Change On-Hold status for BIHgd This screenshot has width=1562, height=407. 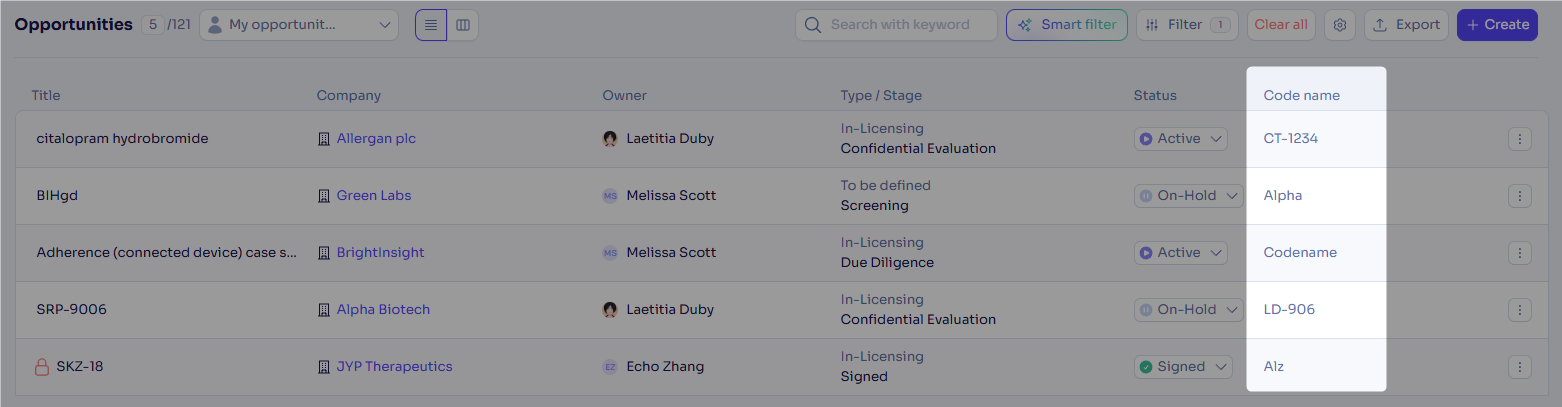(x=1181, y=196)
